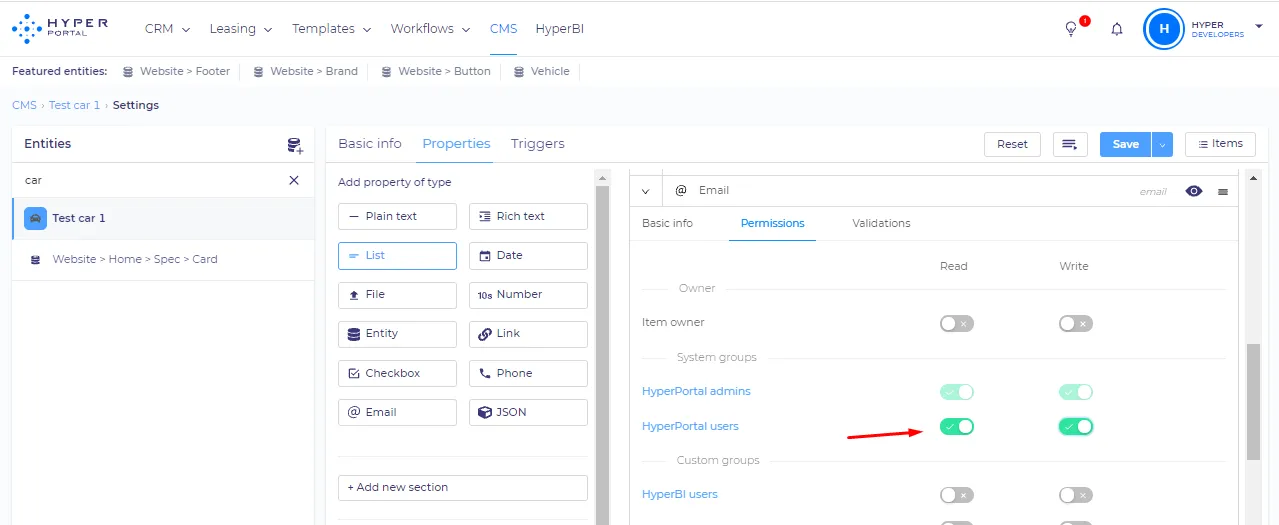Enable HyperBI users Write permission
Image resolution: width=1279 pixels, height=525 pixels.
point(1076,495)
